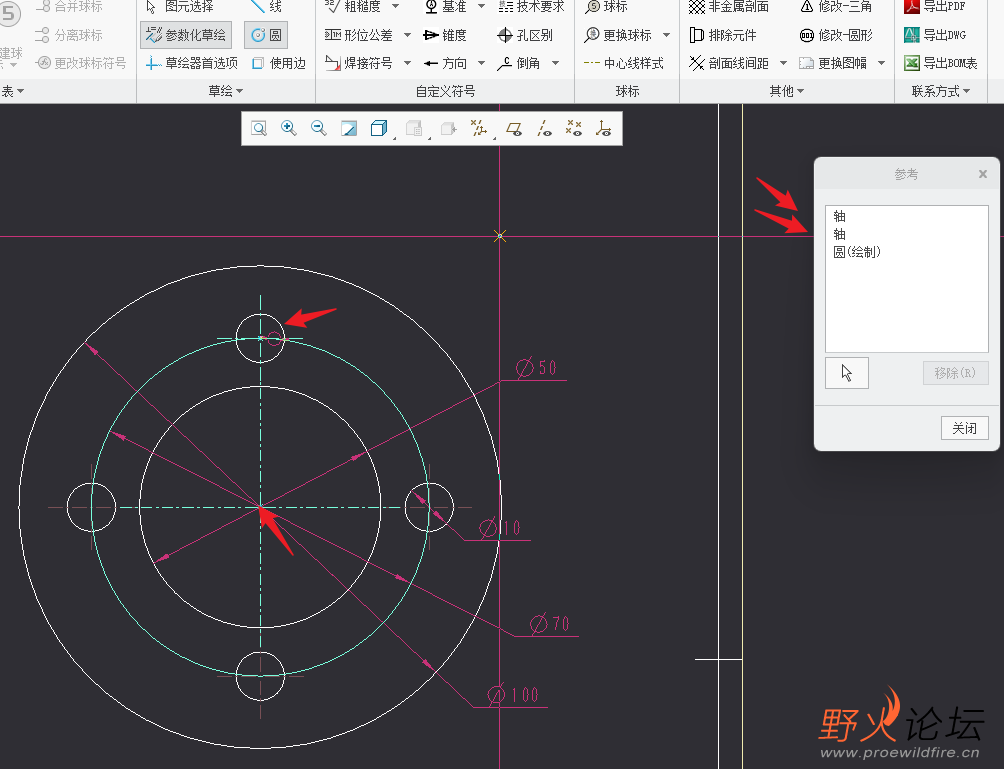Click the 孔区别 hole marker tool
The width and height of the screenshot is (1004, 769).
pos(525,35)
